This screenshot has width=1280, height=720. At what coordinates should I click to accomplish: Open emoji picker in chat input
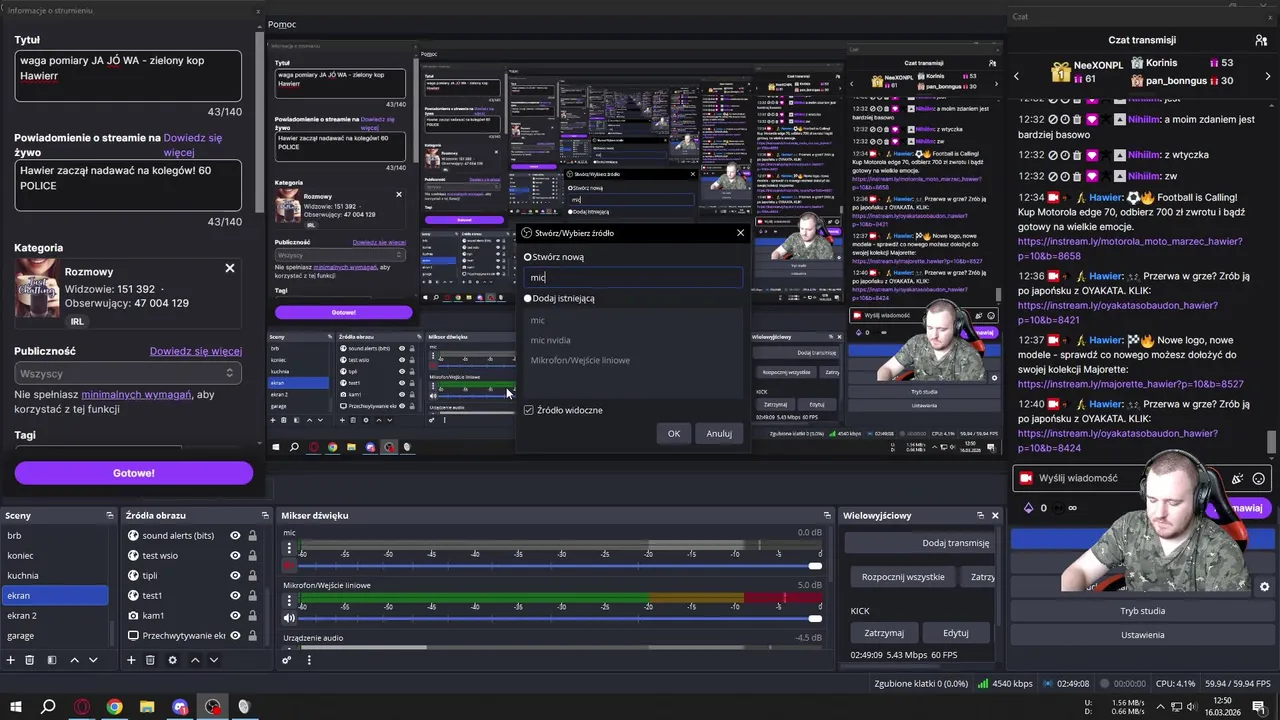click(1259, 478)
